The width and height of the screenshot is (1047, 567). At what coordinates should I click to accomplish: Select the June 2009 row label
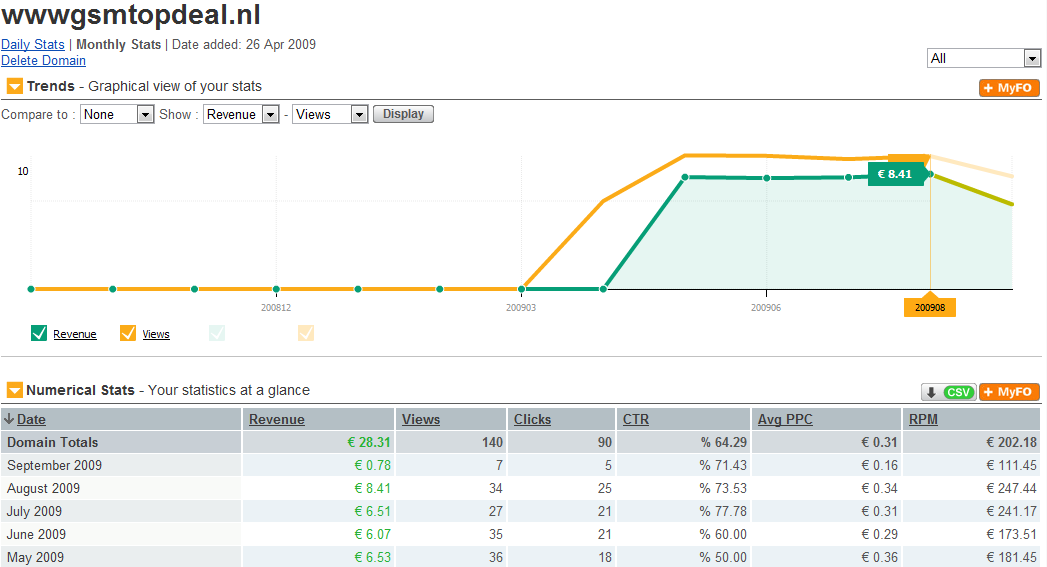[x=36, y=534]
